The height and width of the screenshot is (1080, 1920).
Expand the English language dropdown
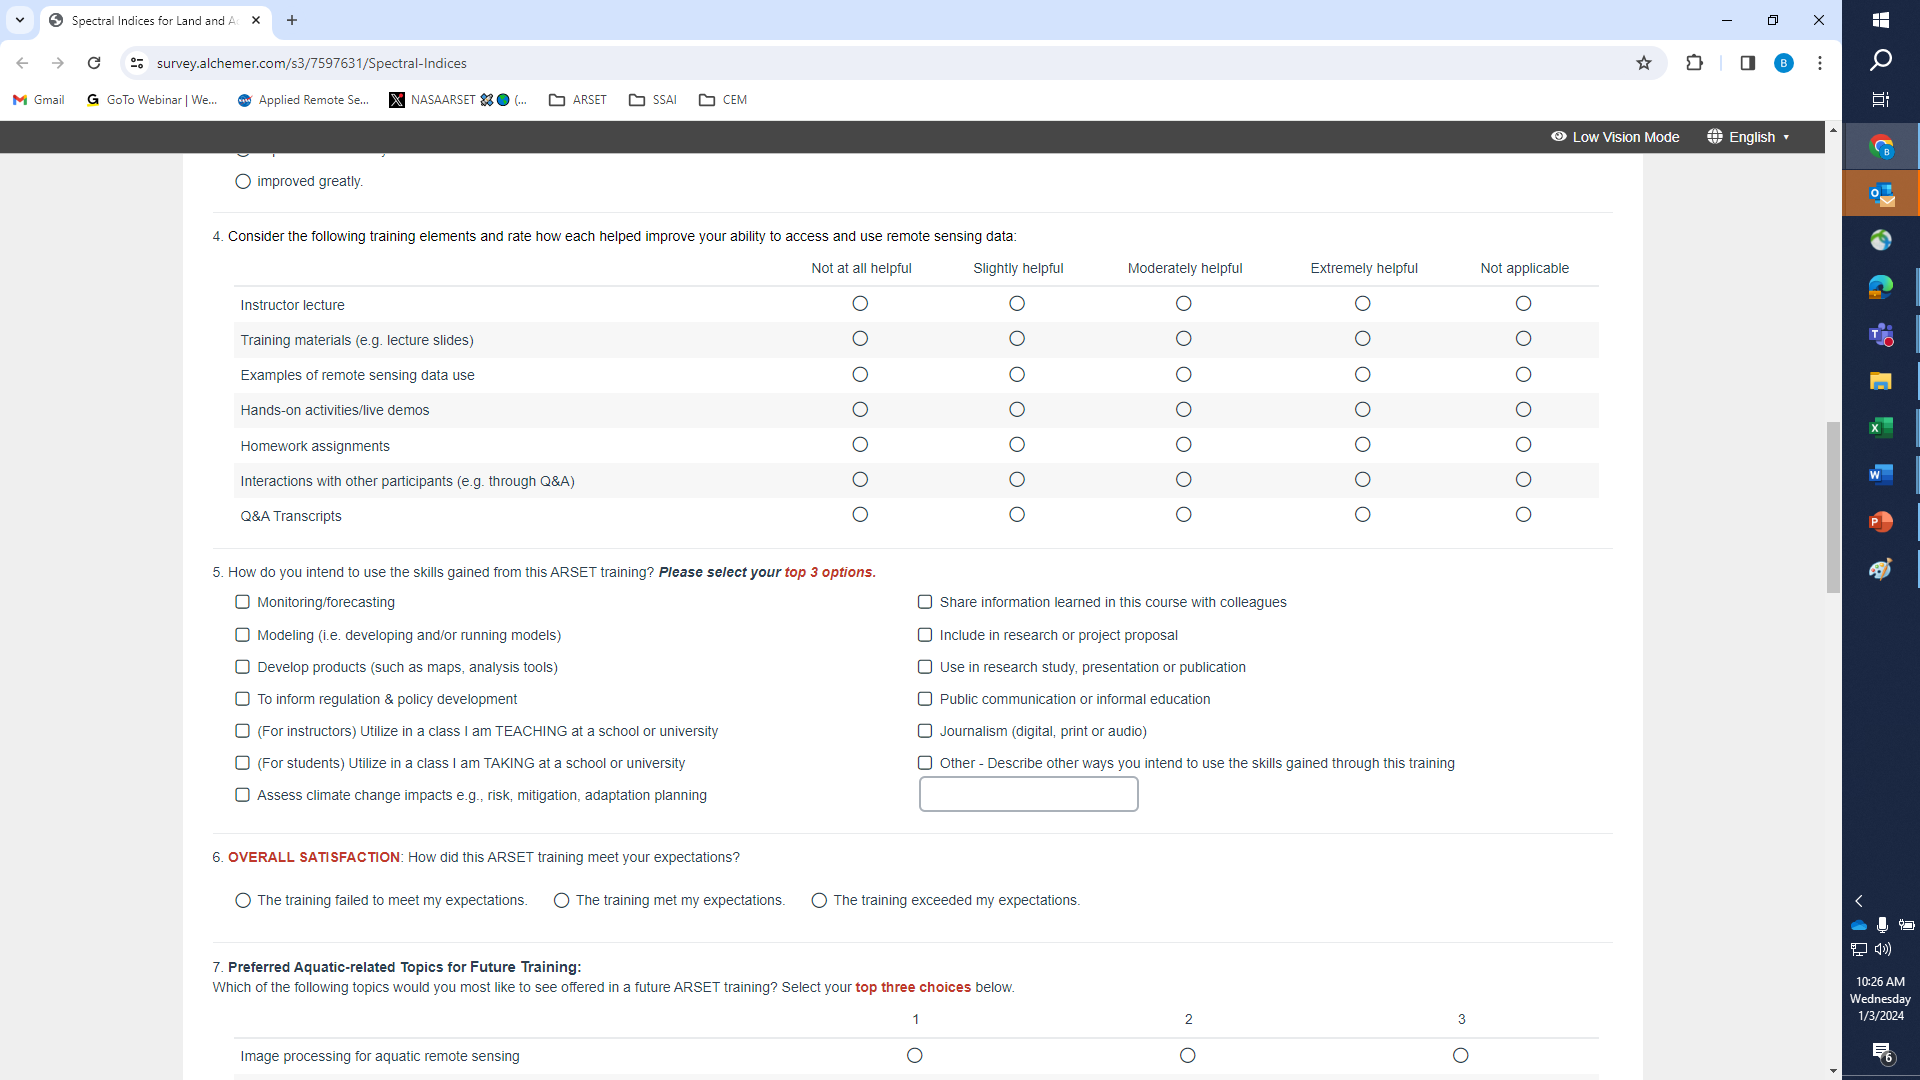[1749, 137]
